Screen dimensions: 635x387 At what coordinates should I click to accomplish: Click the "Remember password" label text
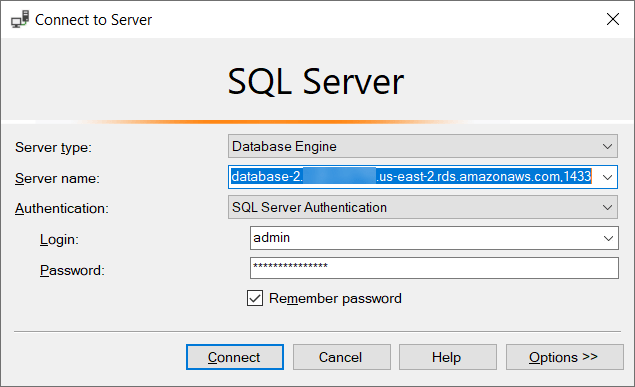[x=335, y=299]
